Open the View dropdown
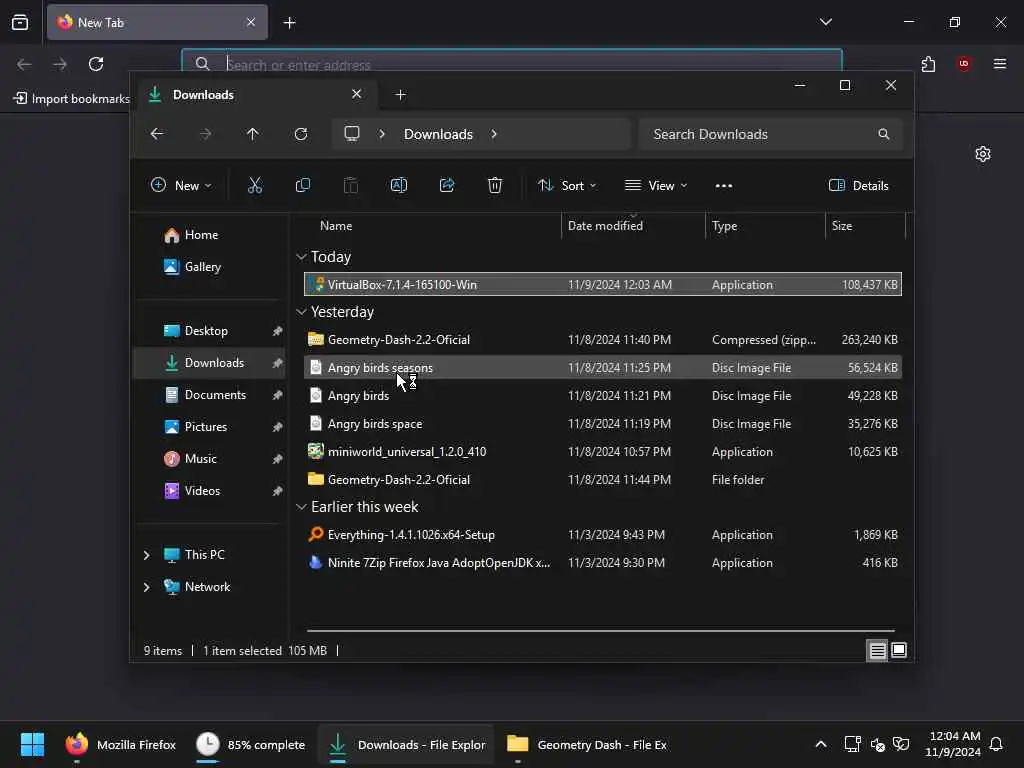1024x768 pixels. point(656,185)
